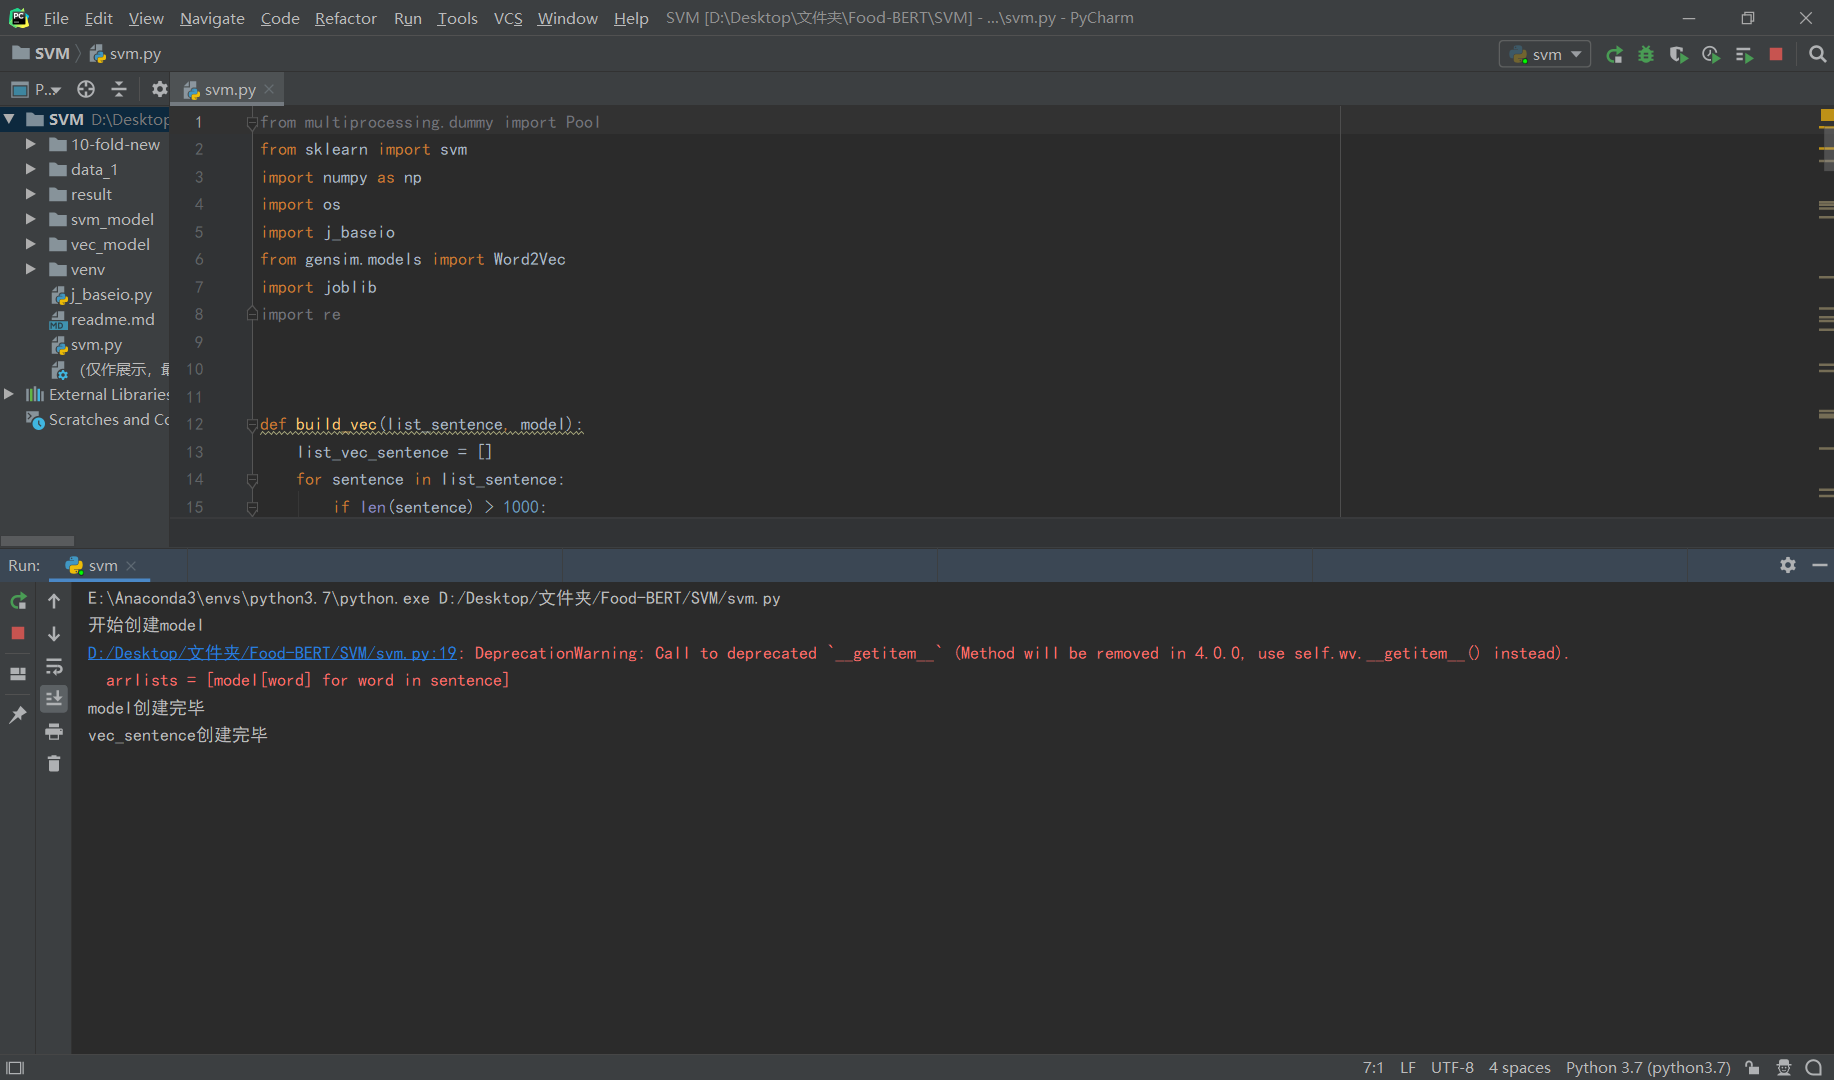The width and height of the screenshot is (1834, 1080).
Task: Select the svm.py editor tab
Action: 229,89
